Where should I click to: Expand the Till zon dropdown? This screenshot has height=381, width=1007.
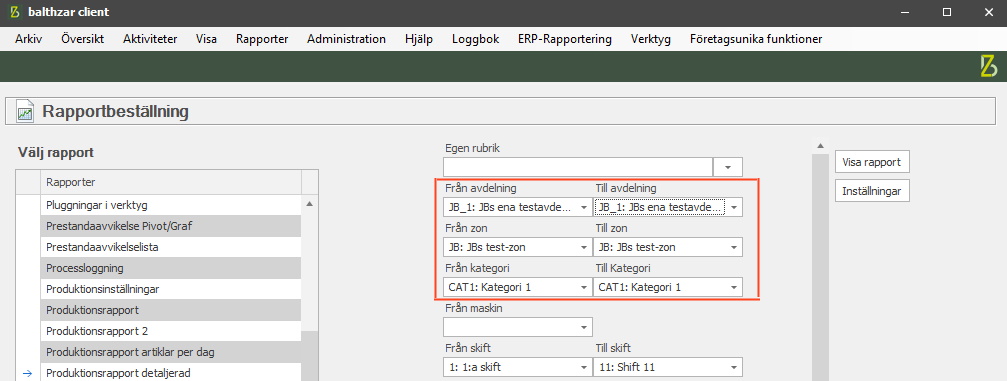[x=733, y=247]
